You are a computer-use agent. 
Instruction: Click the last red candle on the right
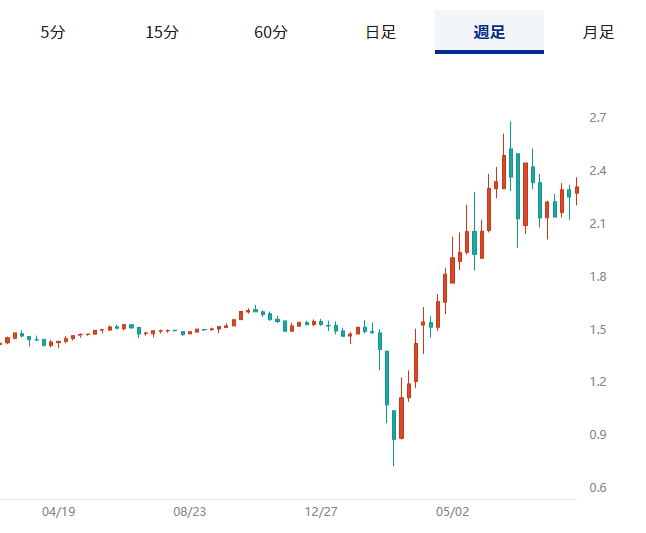[x=577, y=190]
